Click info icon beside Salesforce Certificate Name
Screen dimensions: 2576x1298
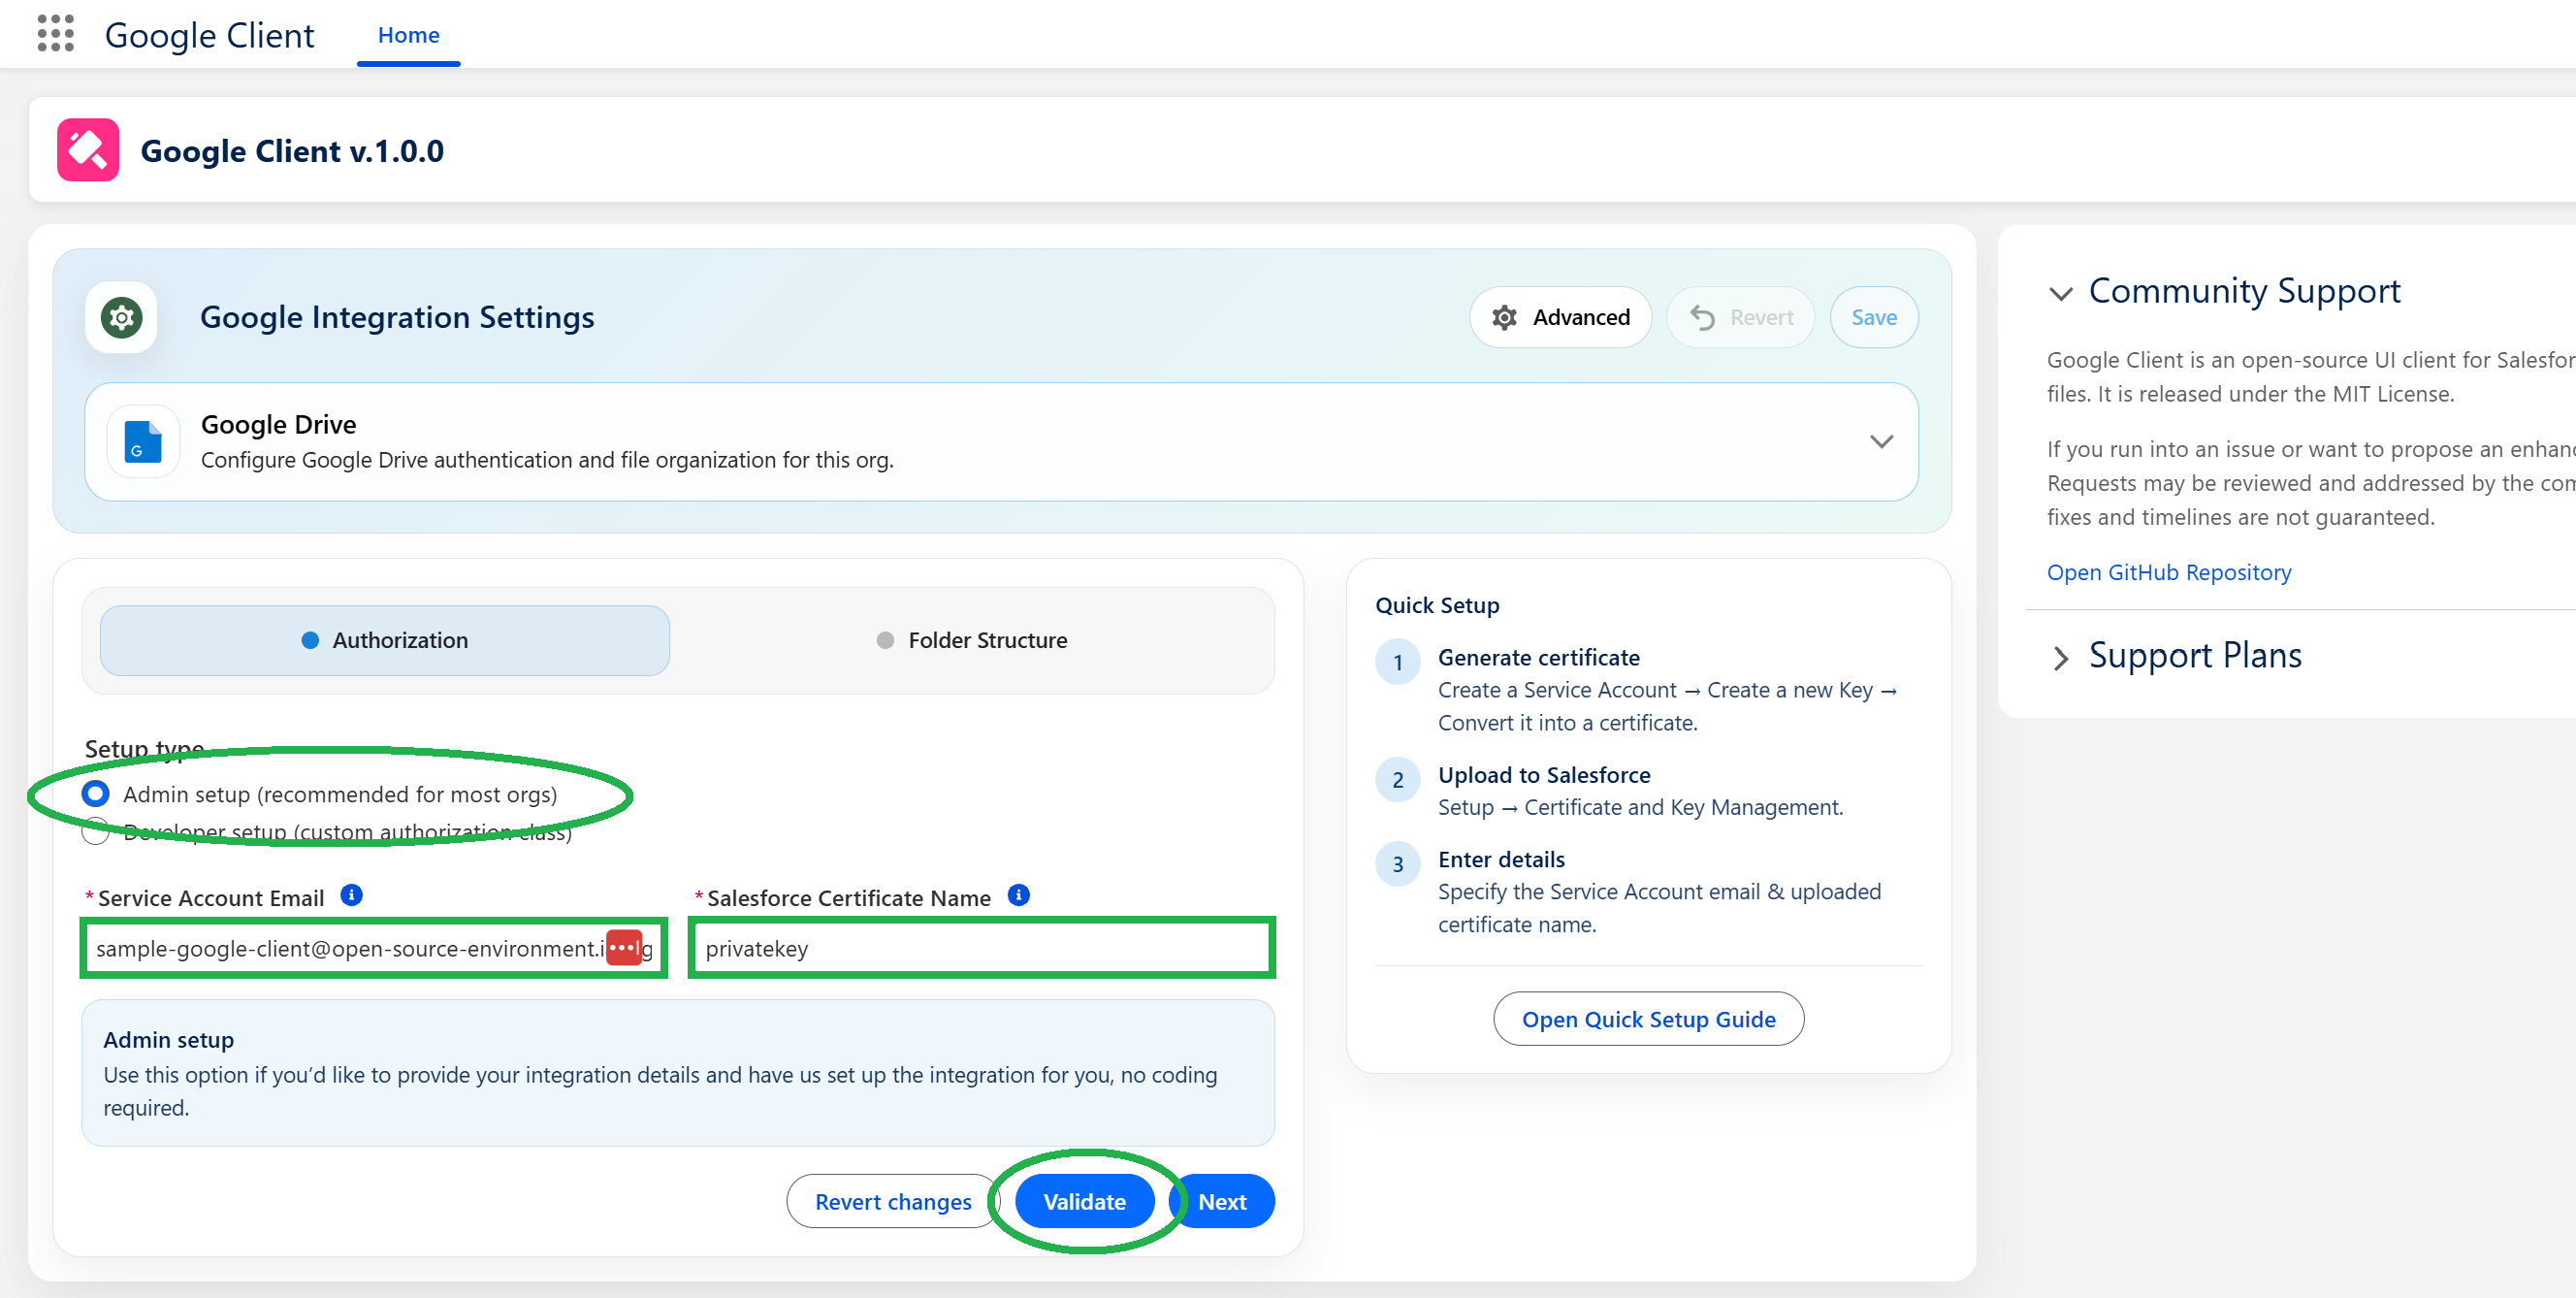[1018, 895]
